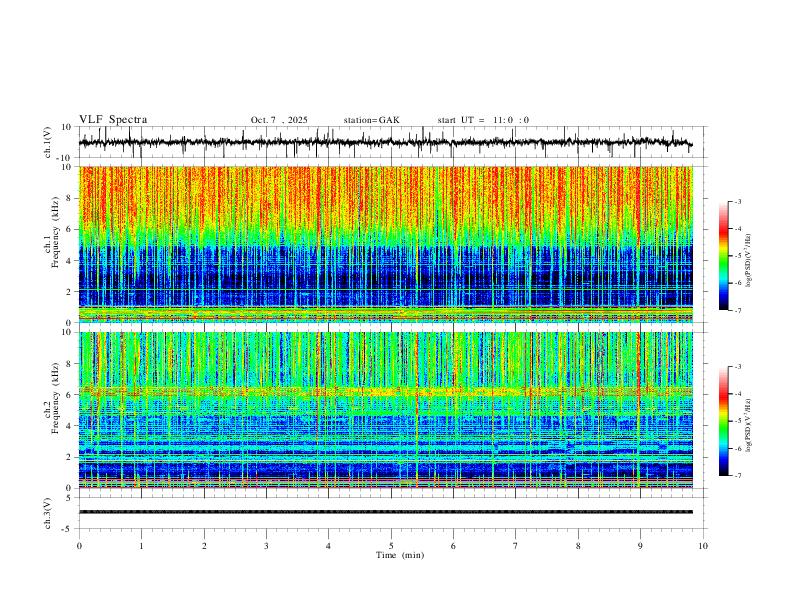This screenshot has width=792, height=612.
Task: Click the "station=GAK" header label
Action: pyautogui.click(x=371, y=120)
